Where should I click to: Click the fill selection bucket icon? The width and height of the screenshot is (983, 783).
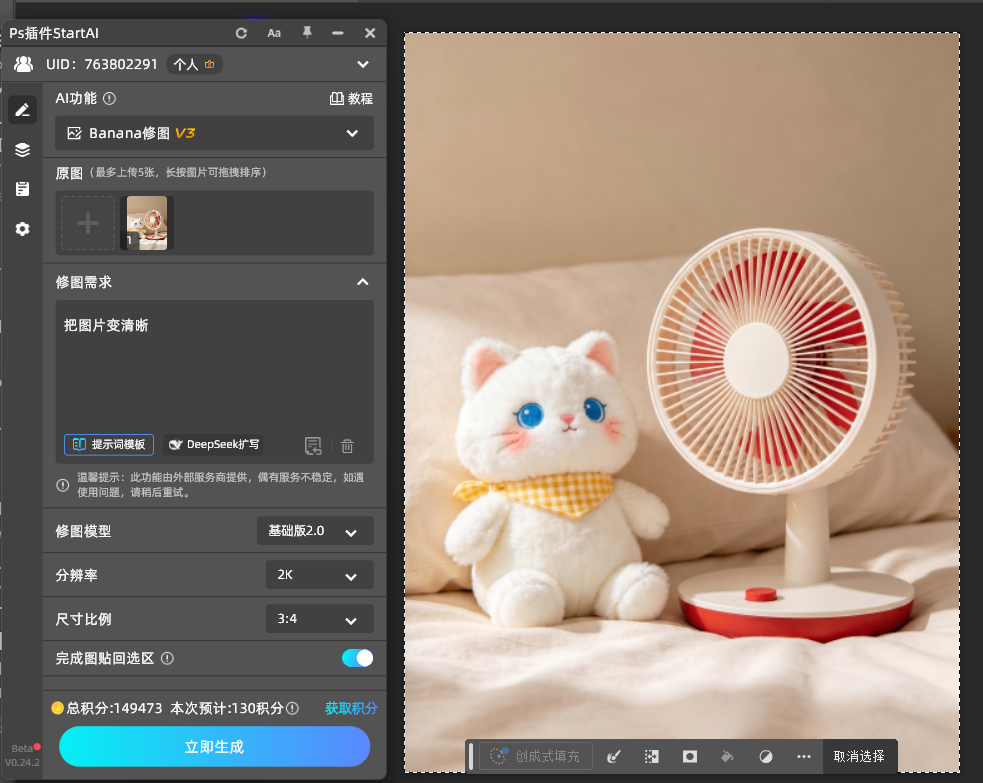[727, 757]
